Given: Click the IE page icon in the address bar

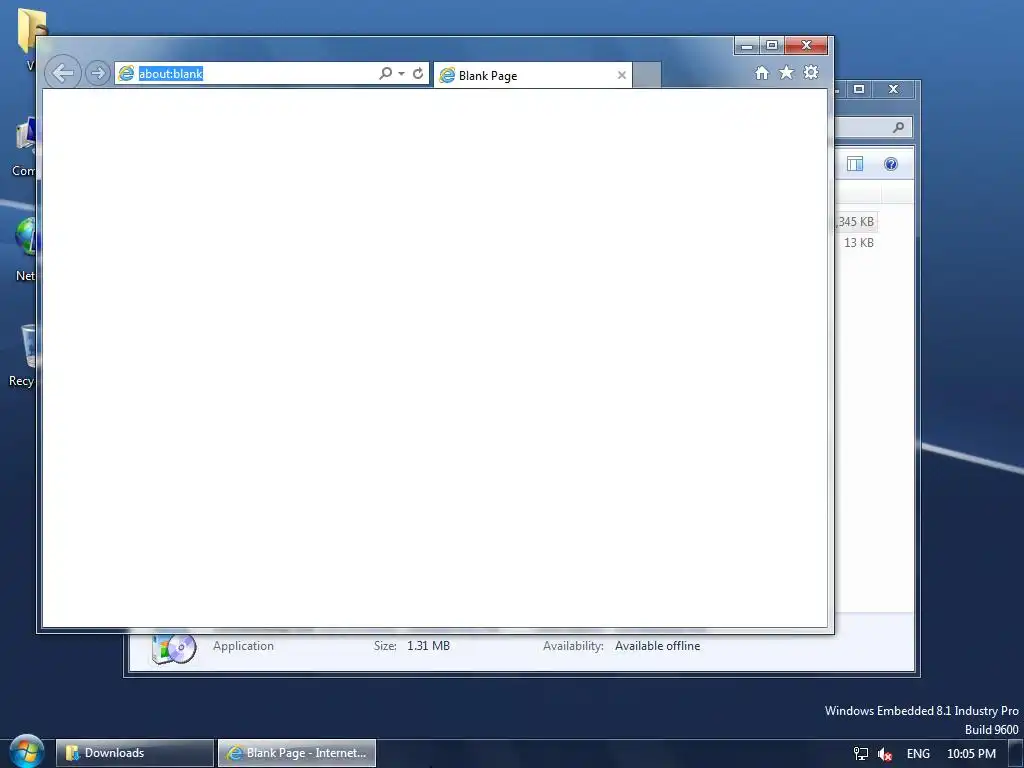Looking at the screenshot, I should pos(125,73).
